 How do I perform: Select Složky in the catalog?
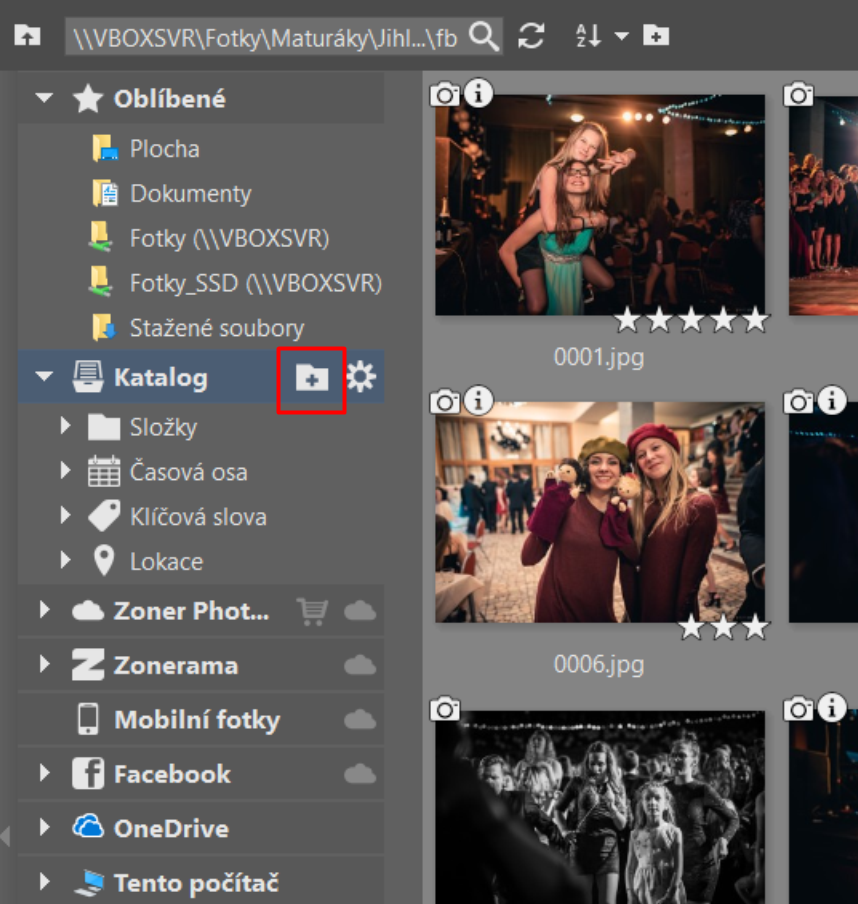(x=163, y=427)
